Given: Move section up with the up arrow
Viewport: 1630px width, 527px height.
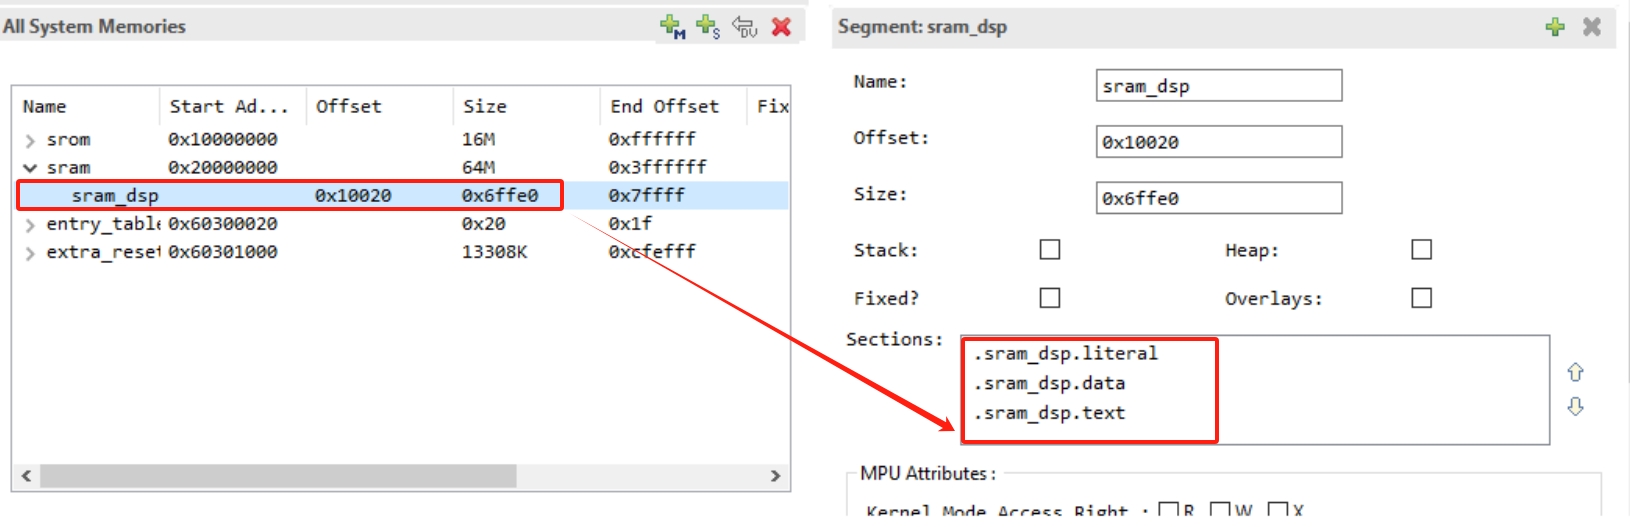Looking at the screenshot, I should click(1575, 372).
